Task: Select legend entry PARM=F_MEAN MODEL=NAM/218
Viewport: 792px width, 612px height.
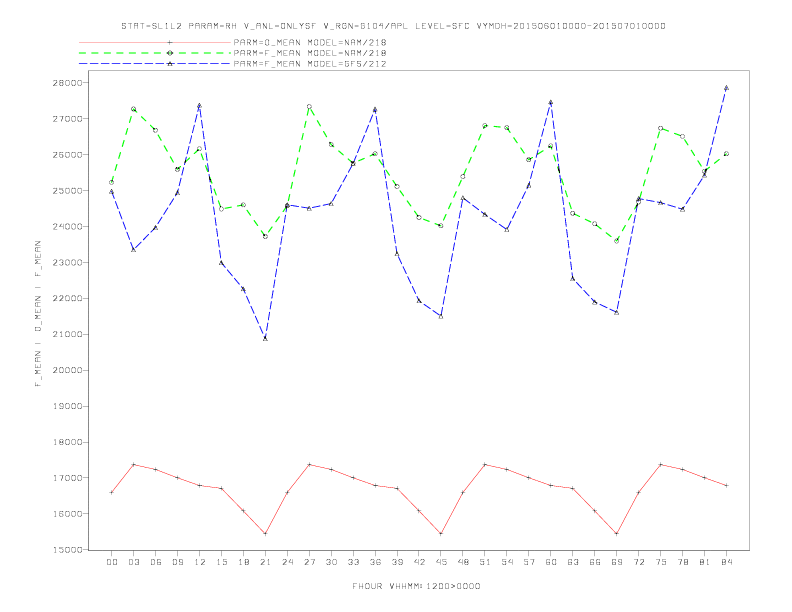Action: (310, 53)
